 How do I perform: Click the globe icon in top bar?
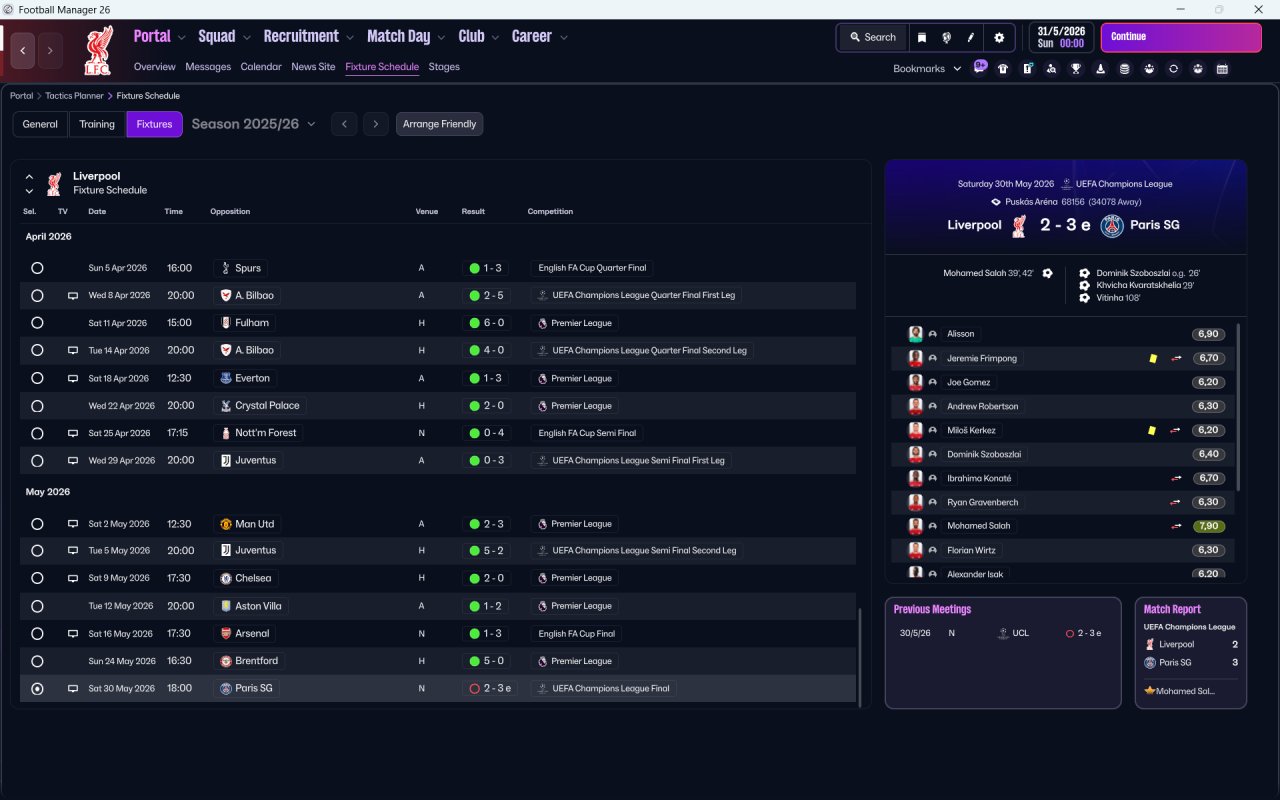946,38
